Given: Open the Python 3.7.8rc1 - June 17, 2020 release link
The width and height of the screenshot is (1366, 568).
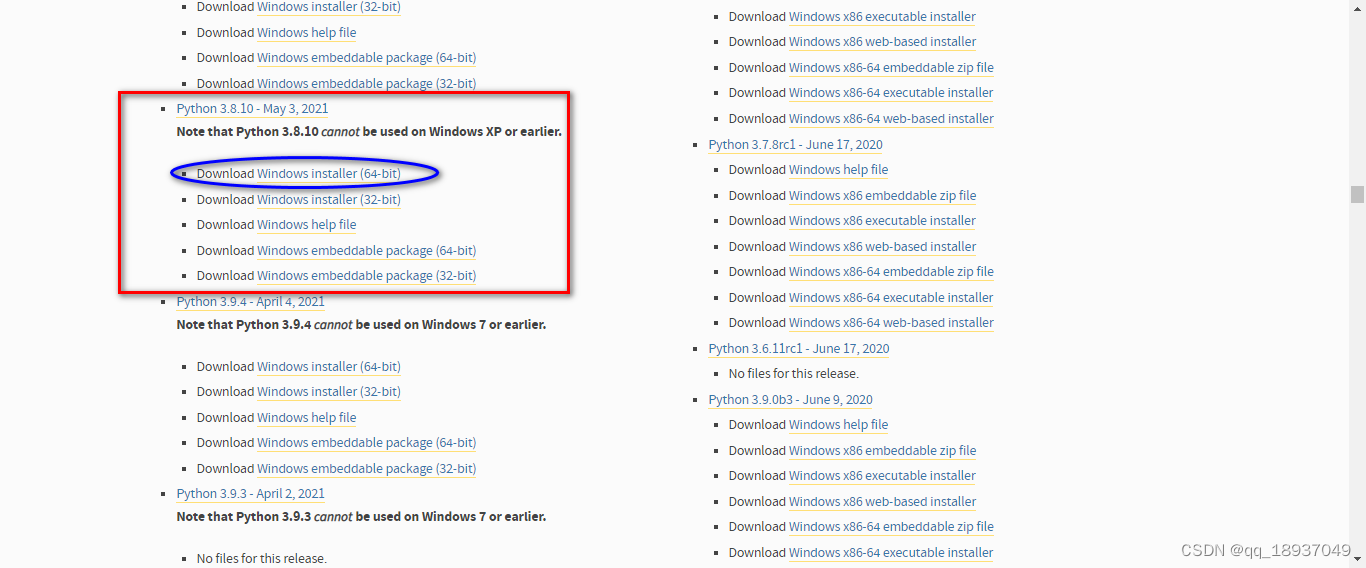Looking at the screenshot, I should point(796,145).
